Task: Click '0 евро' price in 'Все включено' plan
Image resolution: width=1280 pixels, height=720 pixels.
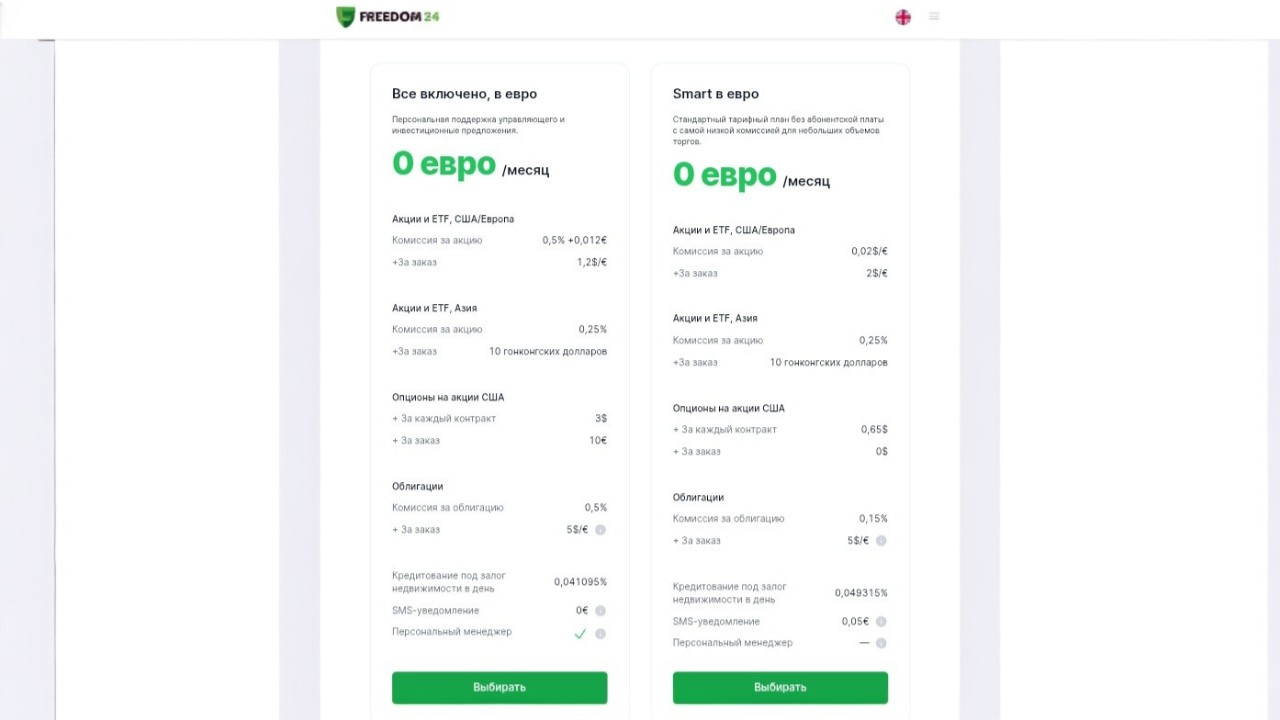Action: point(443,164)
